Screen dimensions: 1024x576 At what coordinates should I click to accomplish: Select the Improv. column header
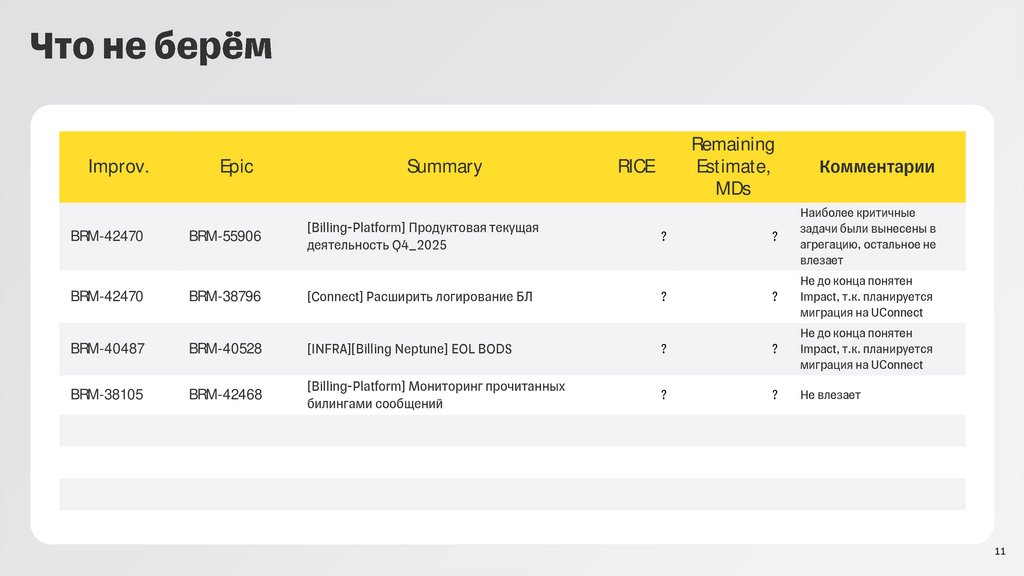[x=118, y=167]
